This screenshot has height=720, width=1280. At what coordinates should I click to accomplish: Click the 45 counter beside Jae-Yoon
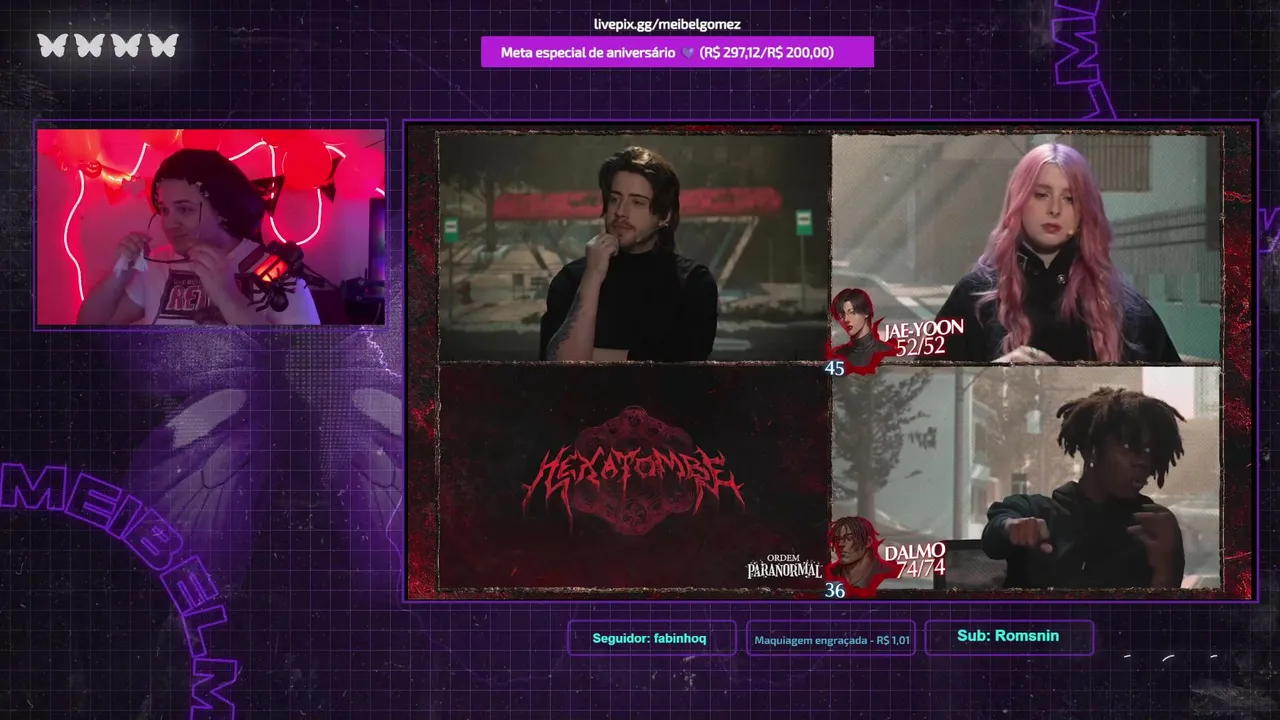pos(834,369)
